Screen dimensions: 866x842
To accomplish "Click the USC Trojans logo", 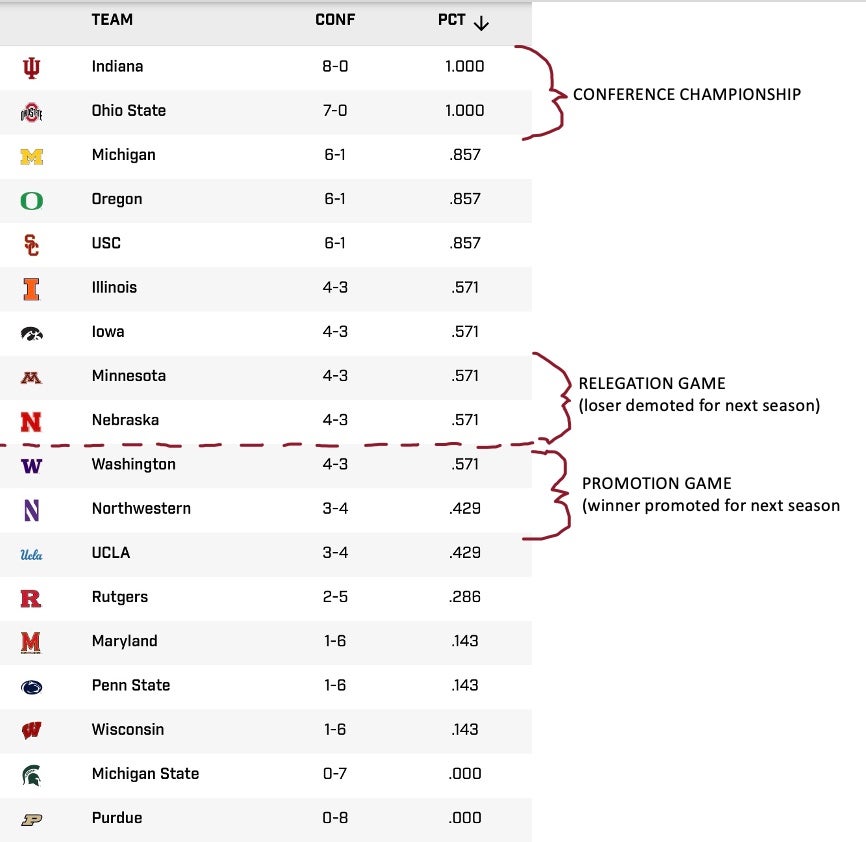I will click(x=32, y=244).
